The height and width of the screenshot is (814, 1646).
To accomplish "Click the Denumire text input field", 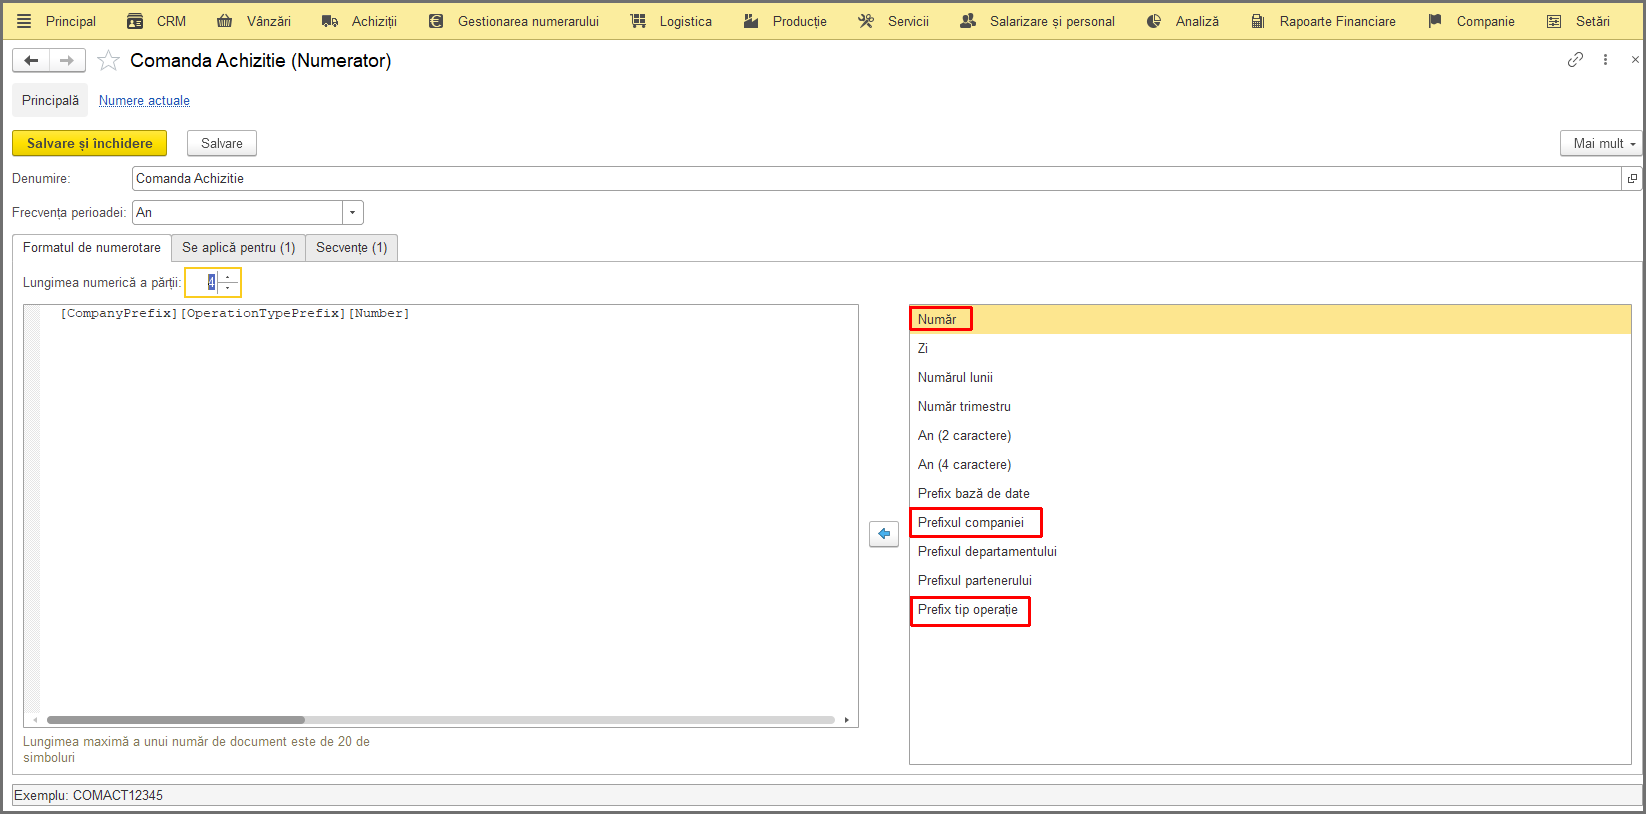I will (876, 179).
